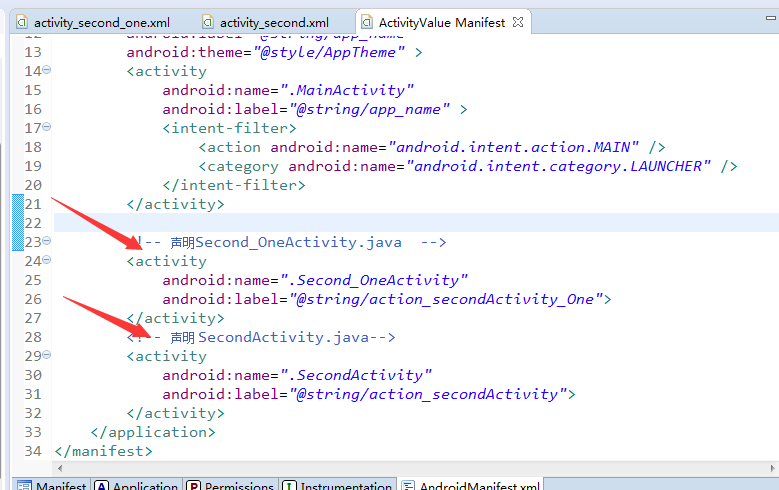Collapse the intent-filter block at line 17

[x=47, y=127]
